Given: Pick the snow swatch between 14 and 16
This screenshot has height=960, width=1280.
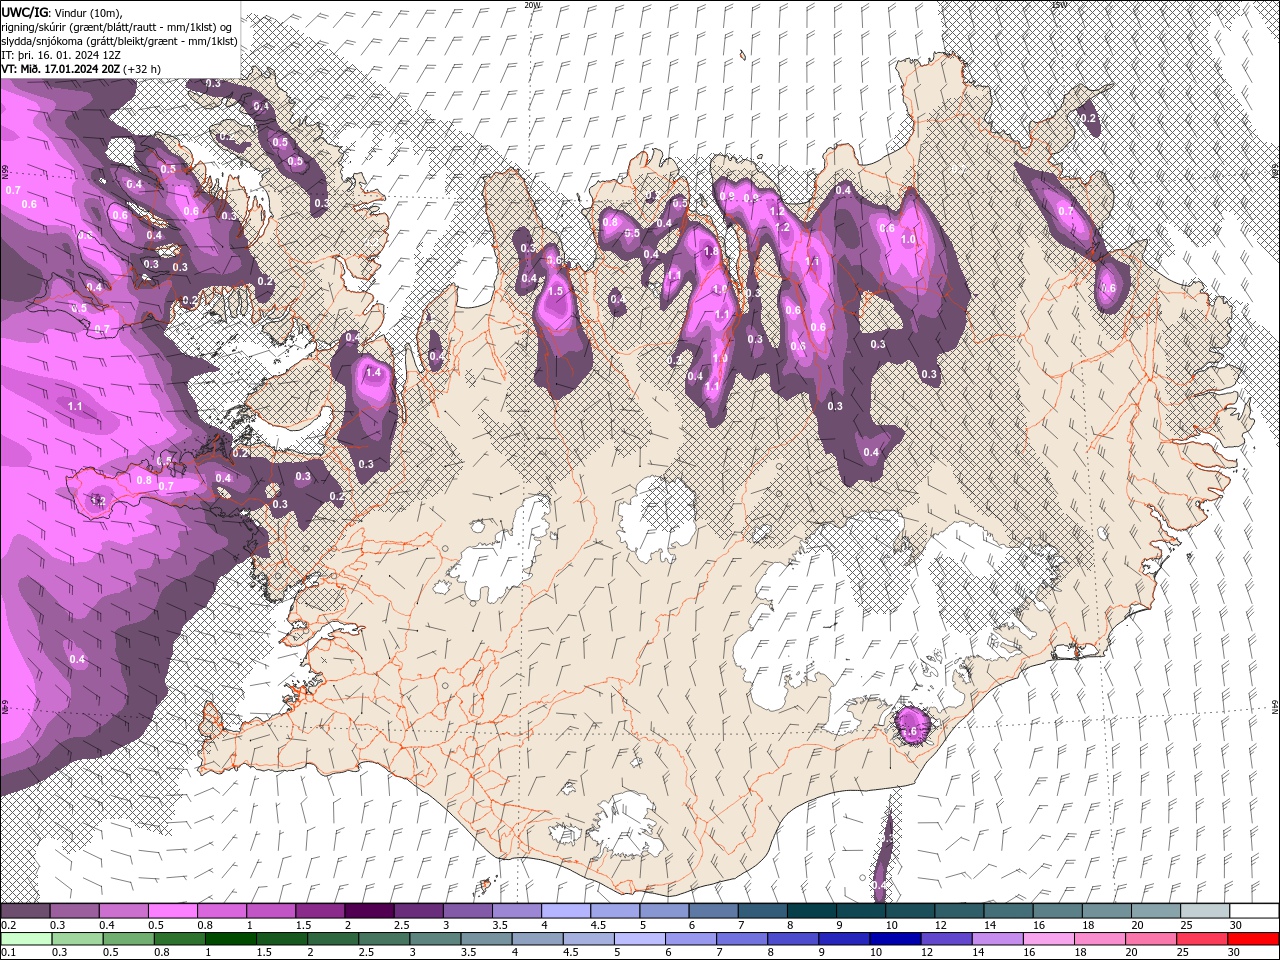Looking at the screenshot, I should (x=1008, y=911).
